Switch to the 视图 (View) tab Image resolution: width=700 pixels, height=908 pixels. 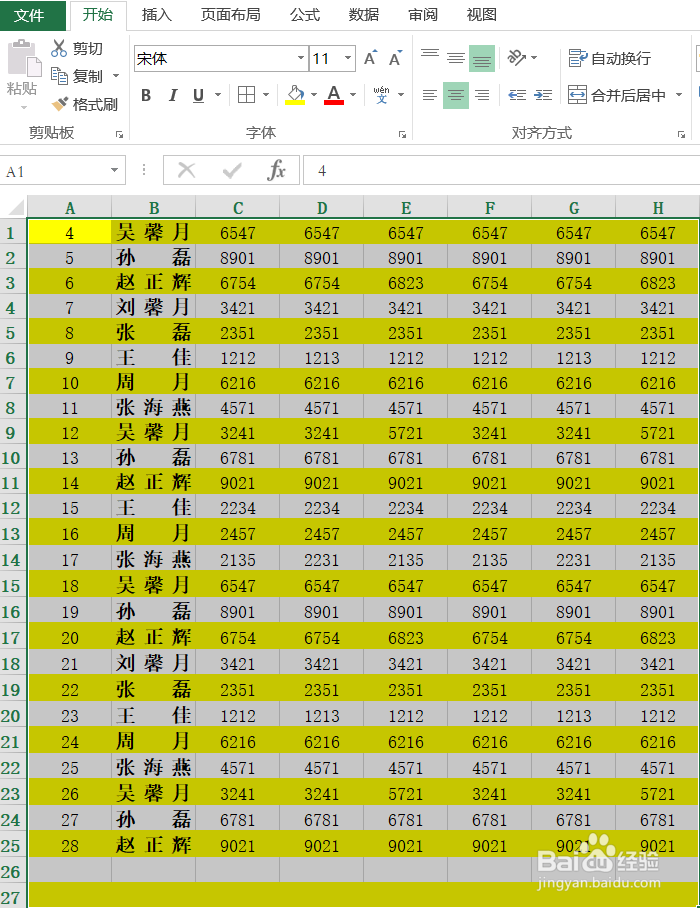(482, 14)
